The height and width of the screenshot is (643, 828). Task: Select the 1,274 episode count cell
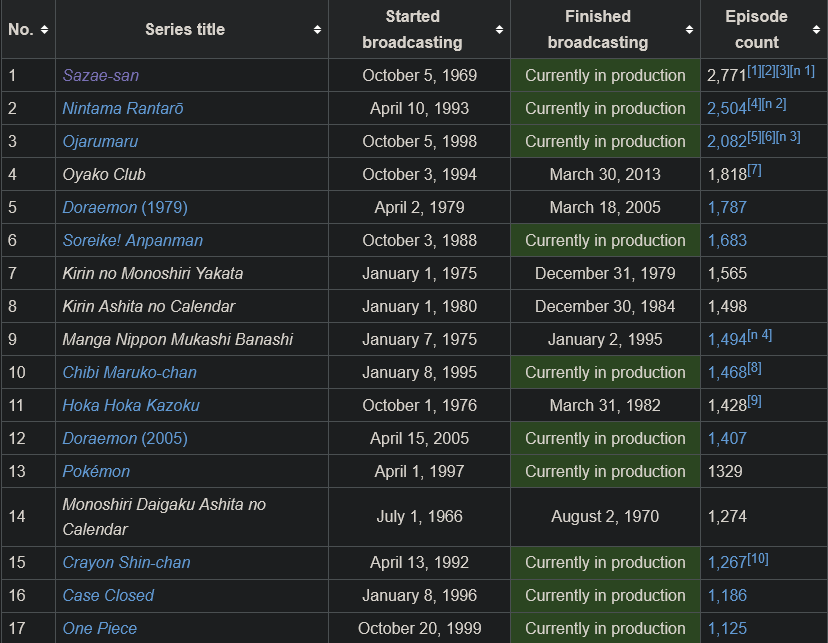[764, 517]
